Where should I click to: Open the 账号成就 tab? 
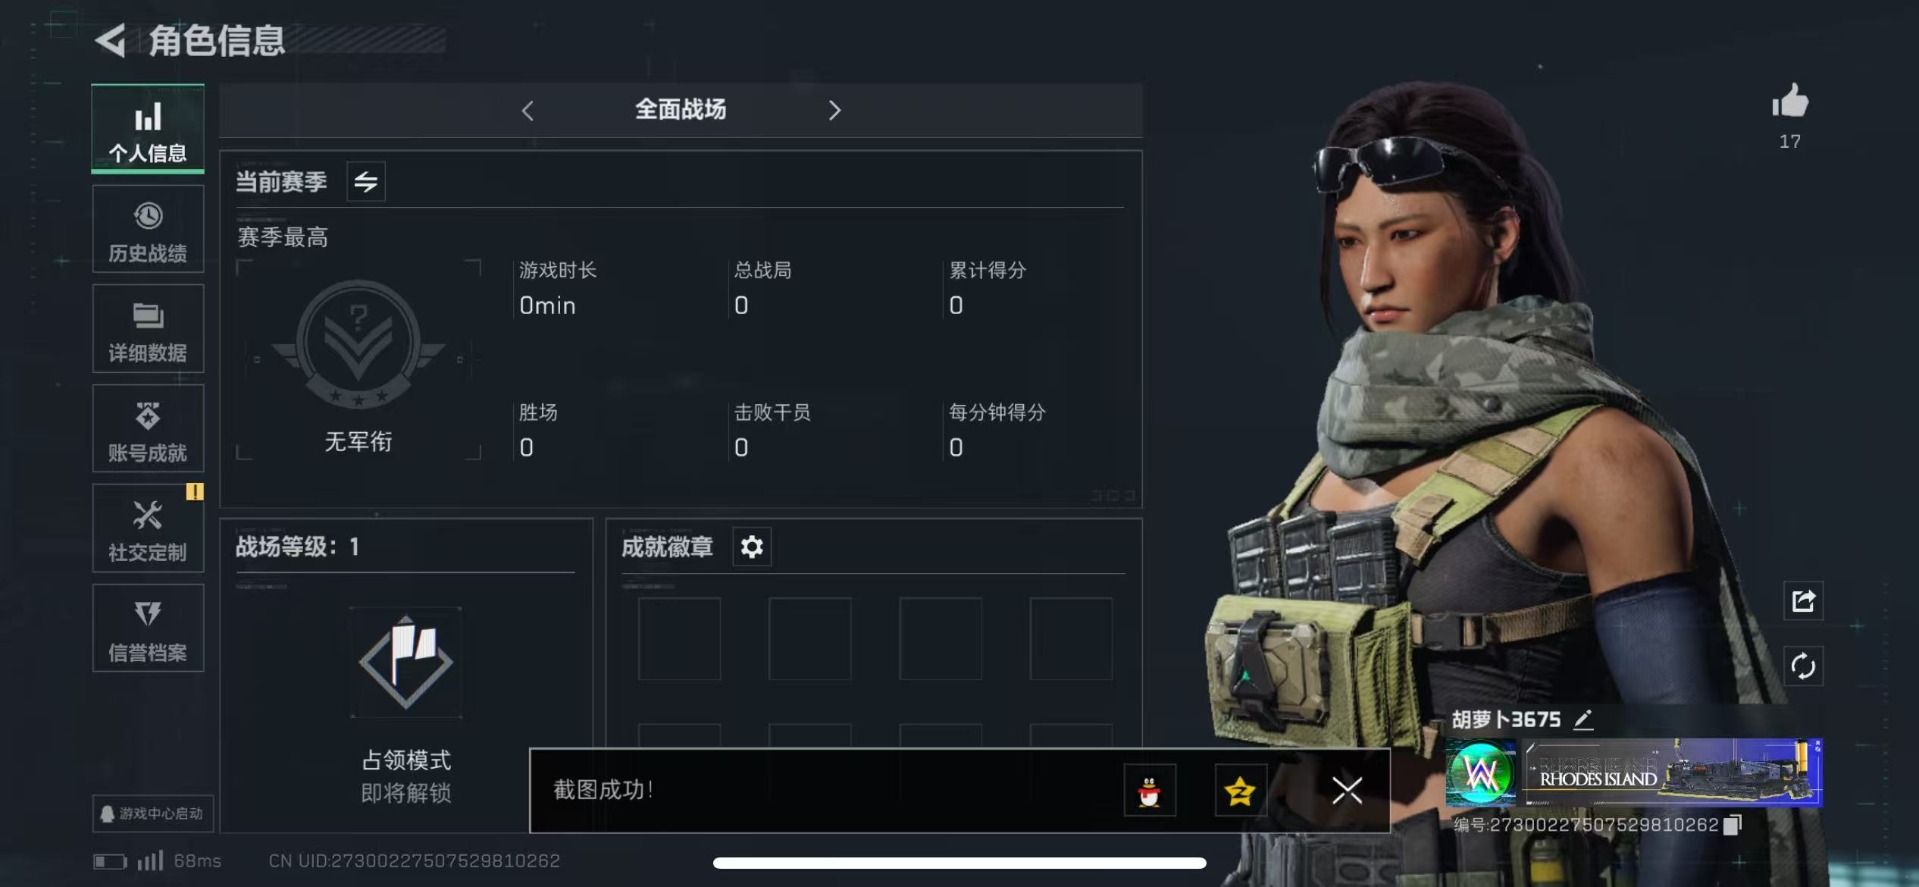[148, 429]
